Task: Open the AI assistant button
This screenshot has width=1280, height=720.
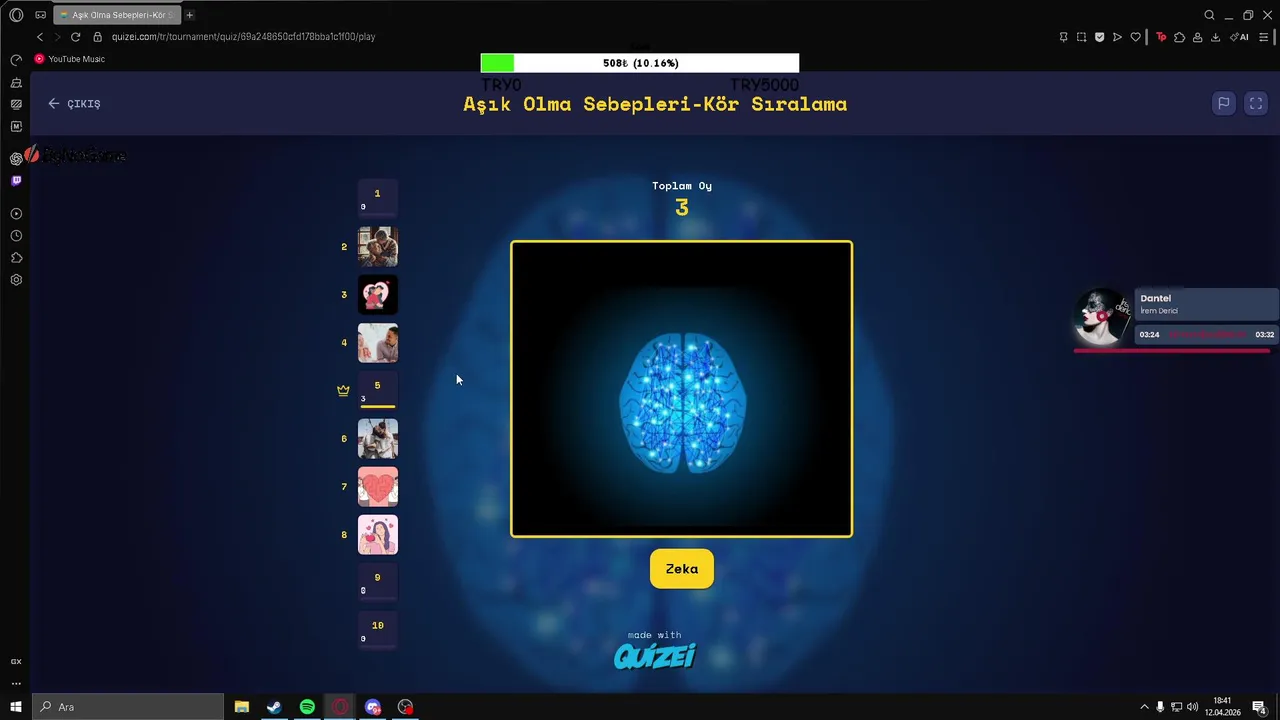Action: 1239,37
